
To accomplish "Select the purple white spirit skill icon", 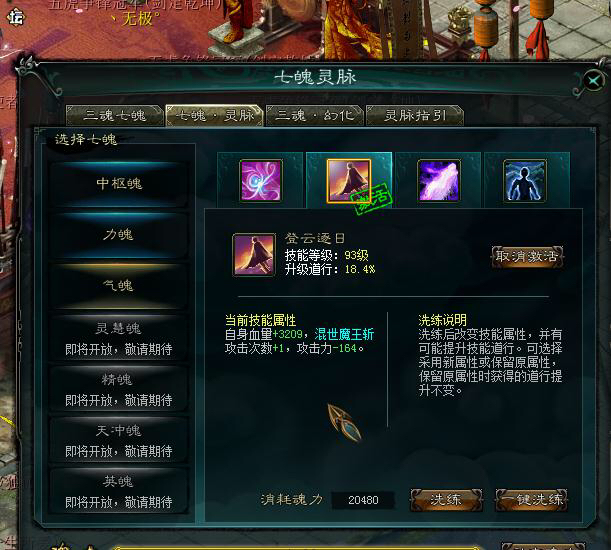I will 439,180.
